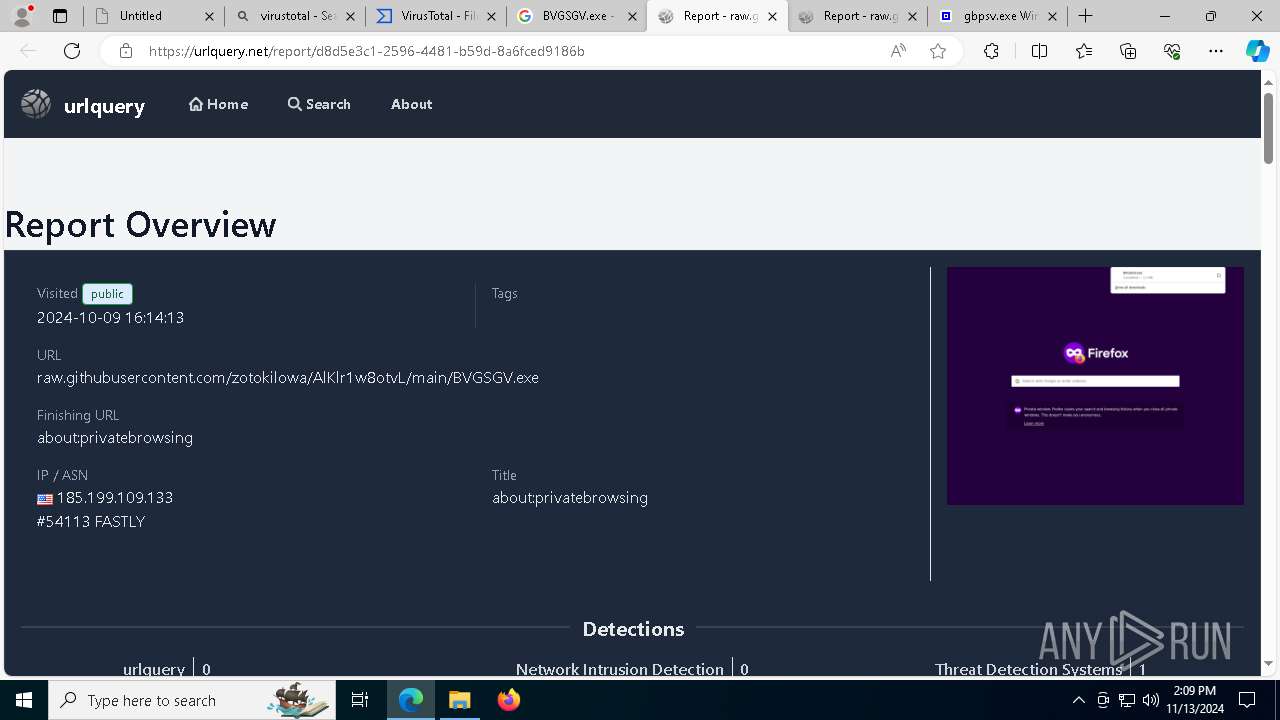This screenshot has height=720, width=1280.
Task: Open the Firefox page screenshot thumbnail
Action: [1095, 386]
